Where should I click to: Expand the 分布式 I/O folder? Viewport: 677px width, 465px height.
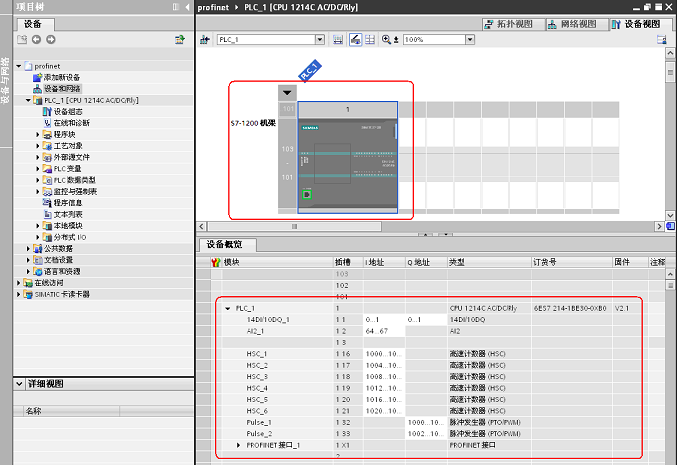point(38,237)
